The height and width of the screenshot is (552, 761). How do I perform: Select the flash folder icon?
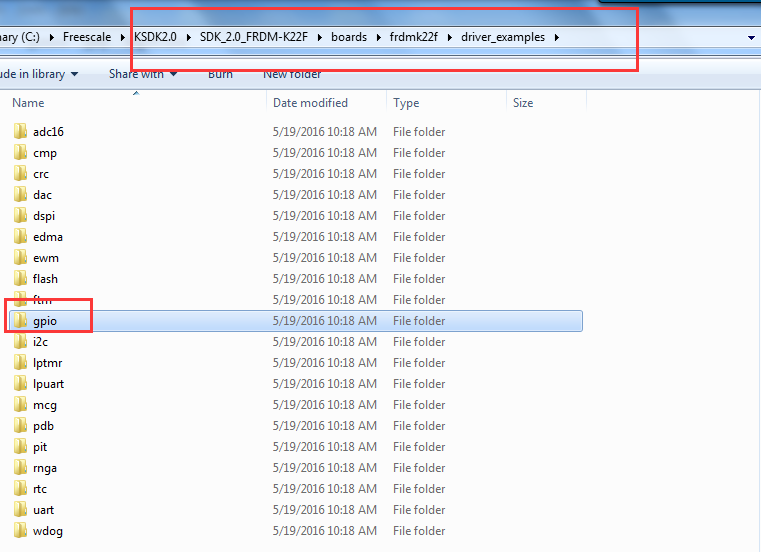point(20,279)
